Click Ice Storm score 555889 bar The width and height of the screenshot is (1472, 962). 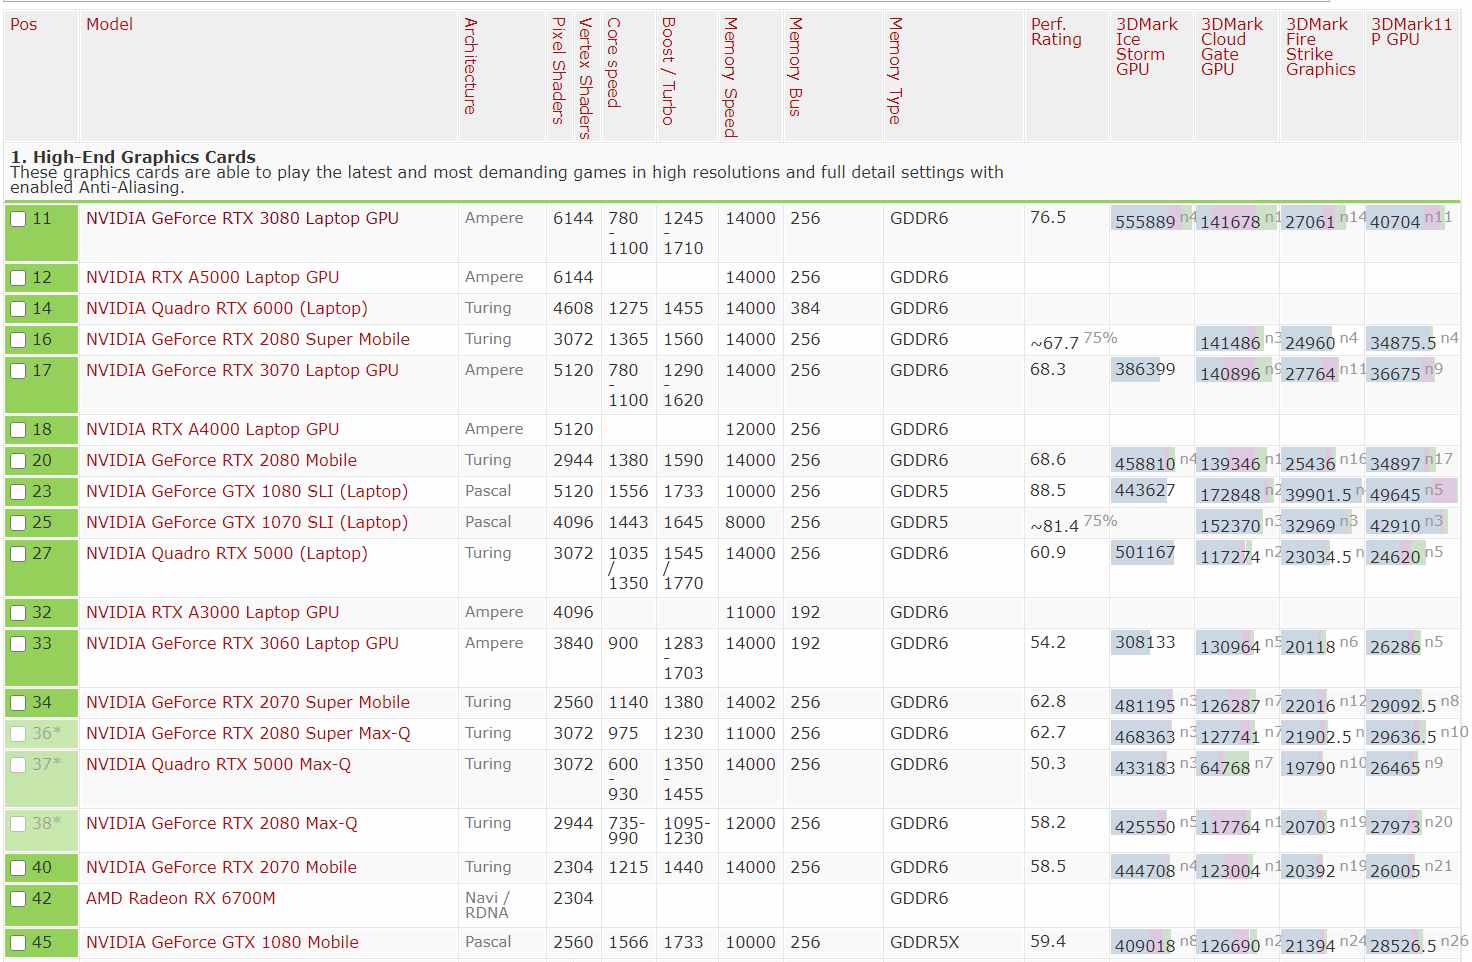pos(1151,219)
